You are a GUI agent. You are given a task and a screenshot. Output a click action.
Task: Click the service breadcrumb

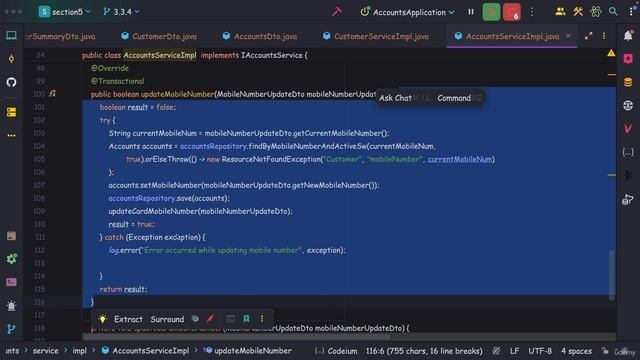[x=45, y=351]
